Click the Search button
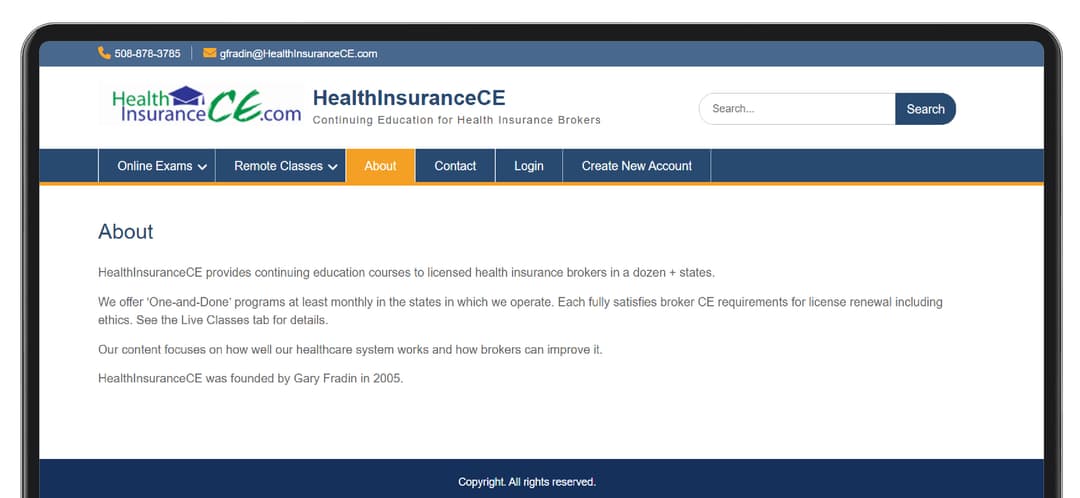1080x498 pixels. 925,109
